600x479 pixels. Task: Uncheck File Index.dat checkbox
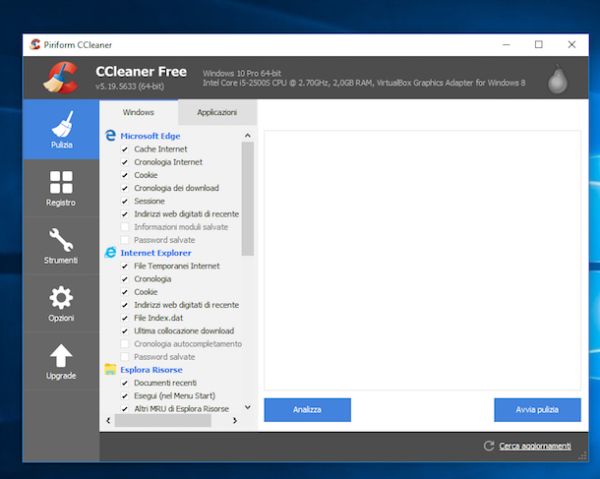tap(125, 318)
